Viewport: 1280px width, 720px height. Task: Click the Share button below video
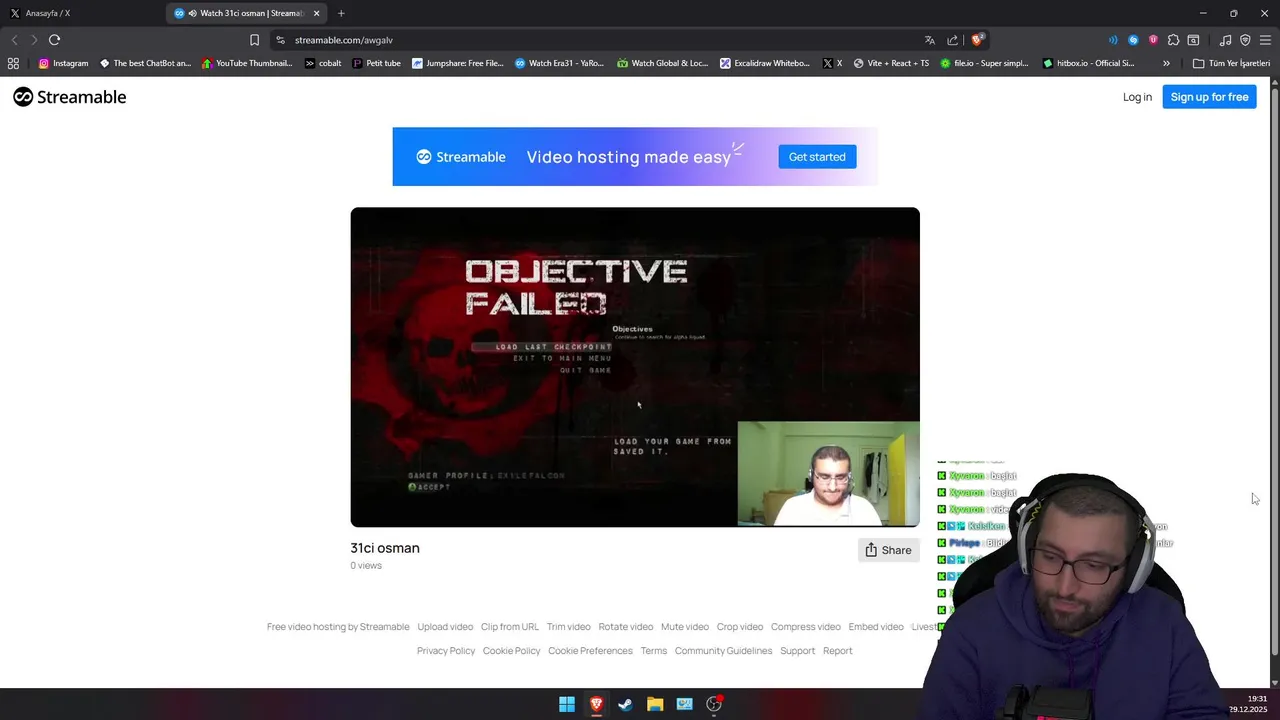click(888, 550)
